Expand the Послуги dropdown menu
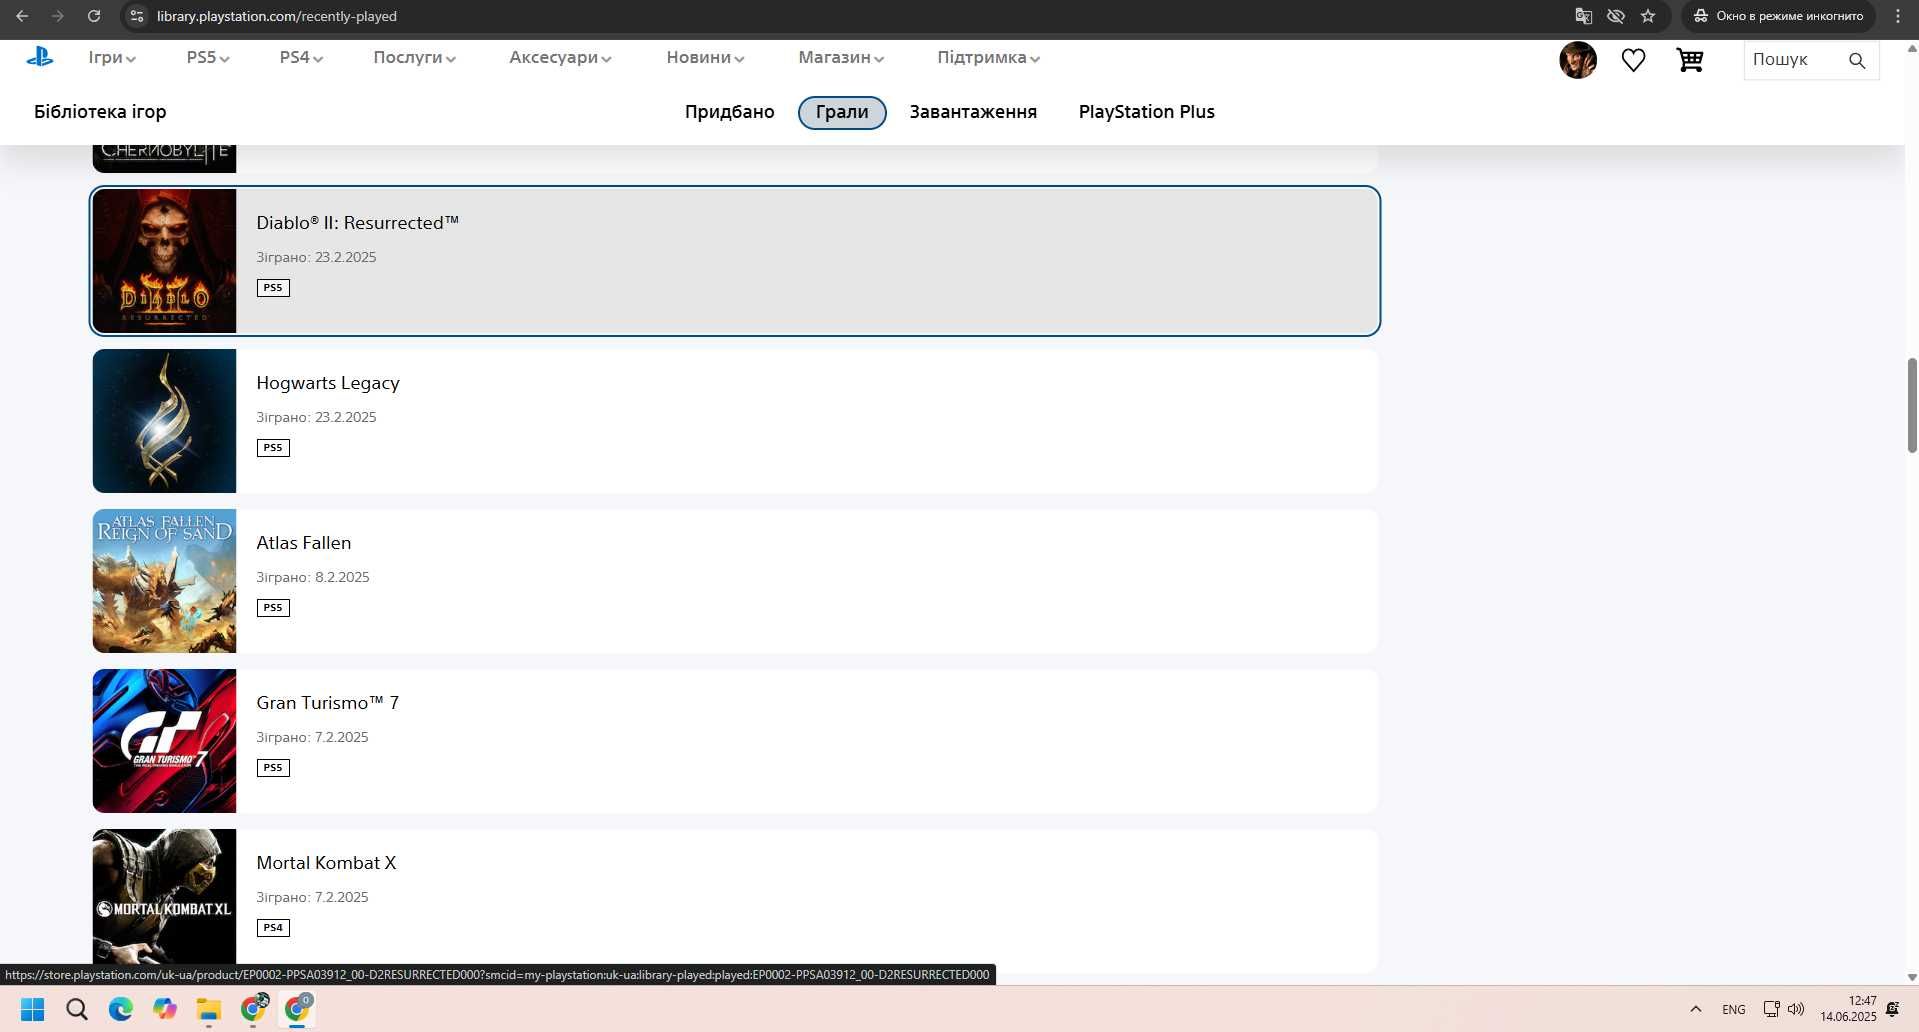The height and width of the screenshot is (1032, 1919). point(414,57)
